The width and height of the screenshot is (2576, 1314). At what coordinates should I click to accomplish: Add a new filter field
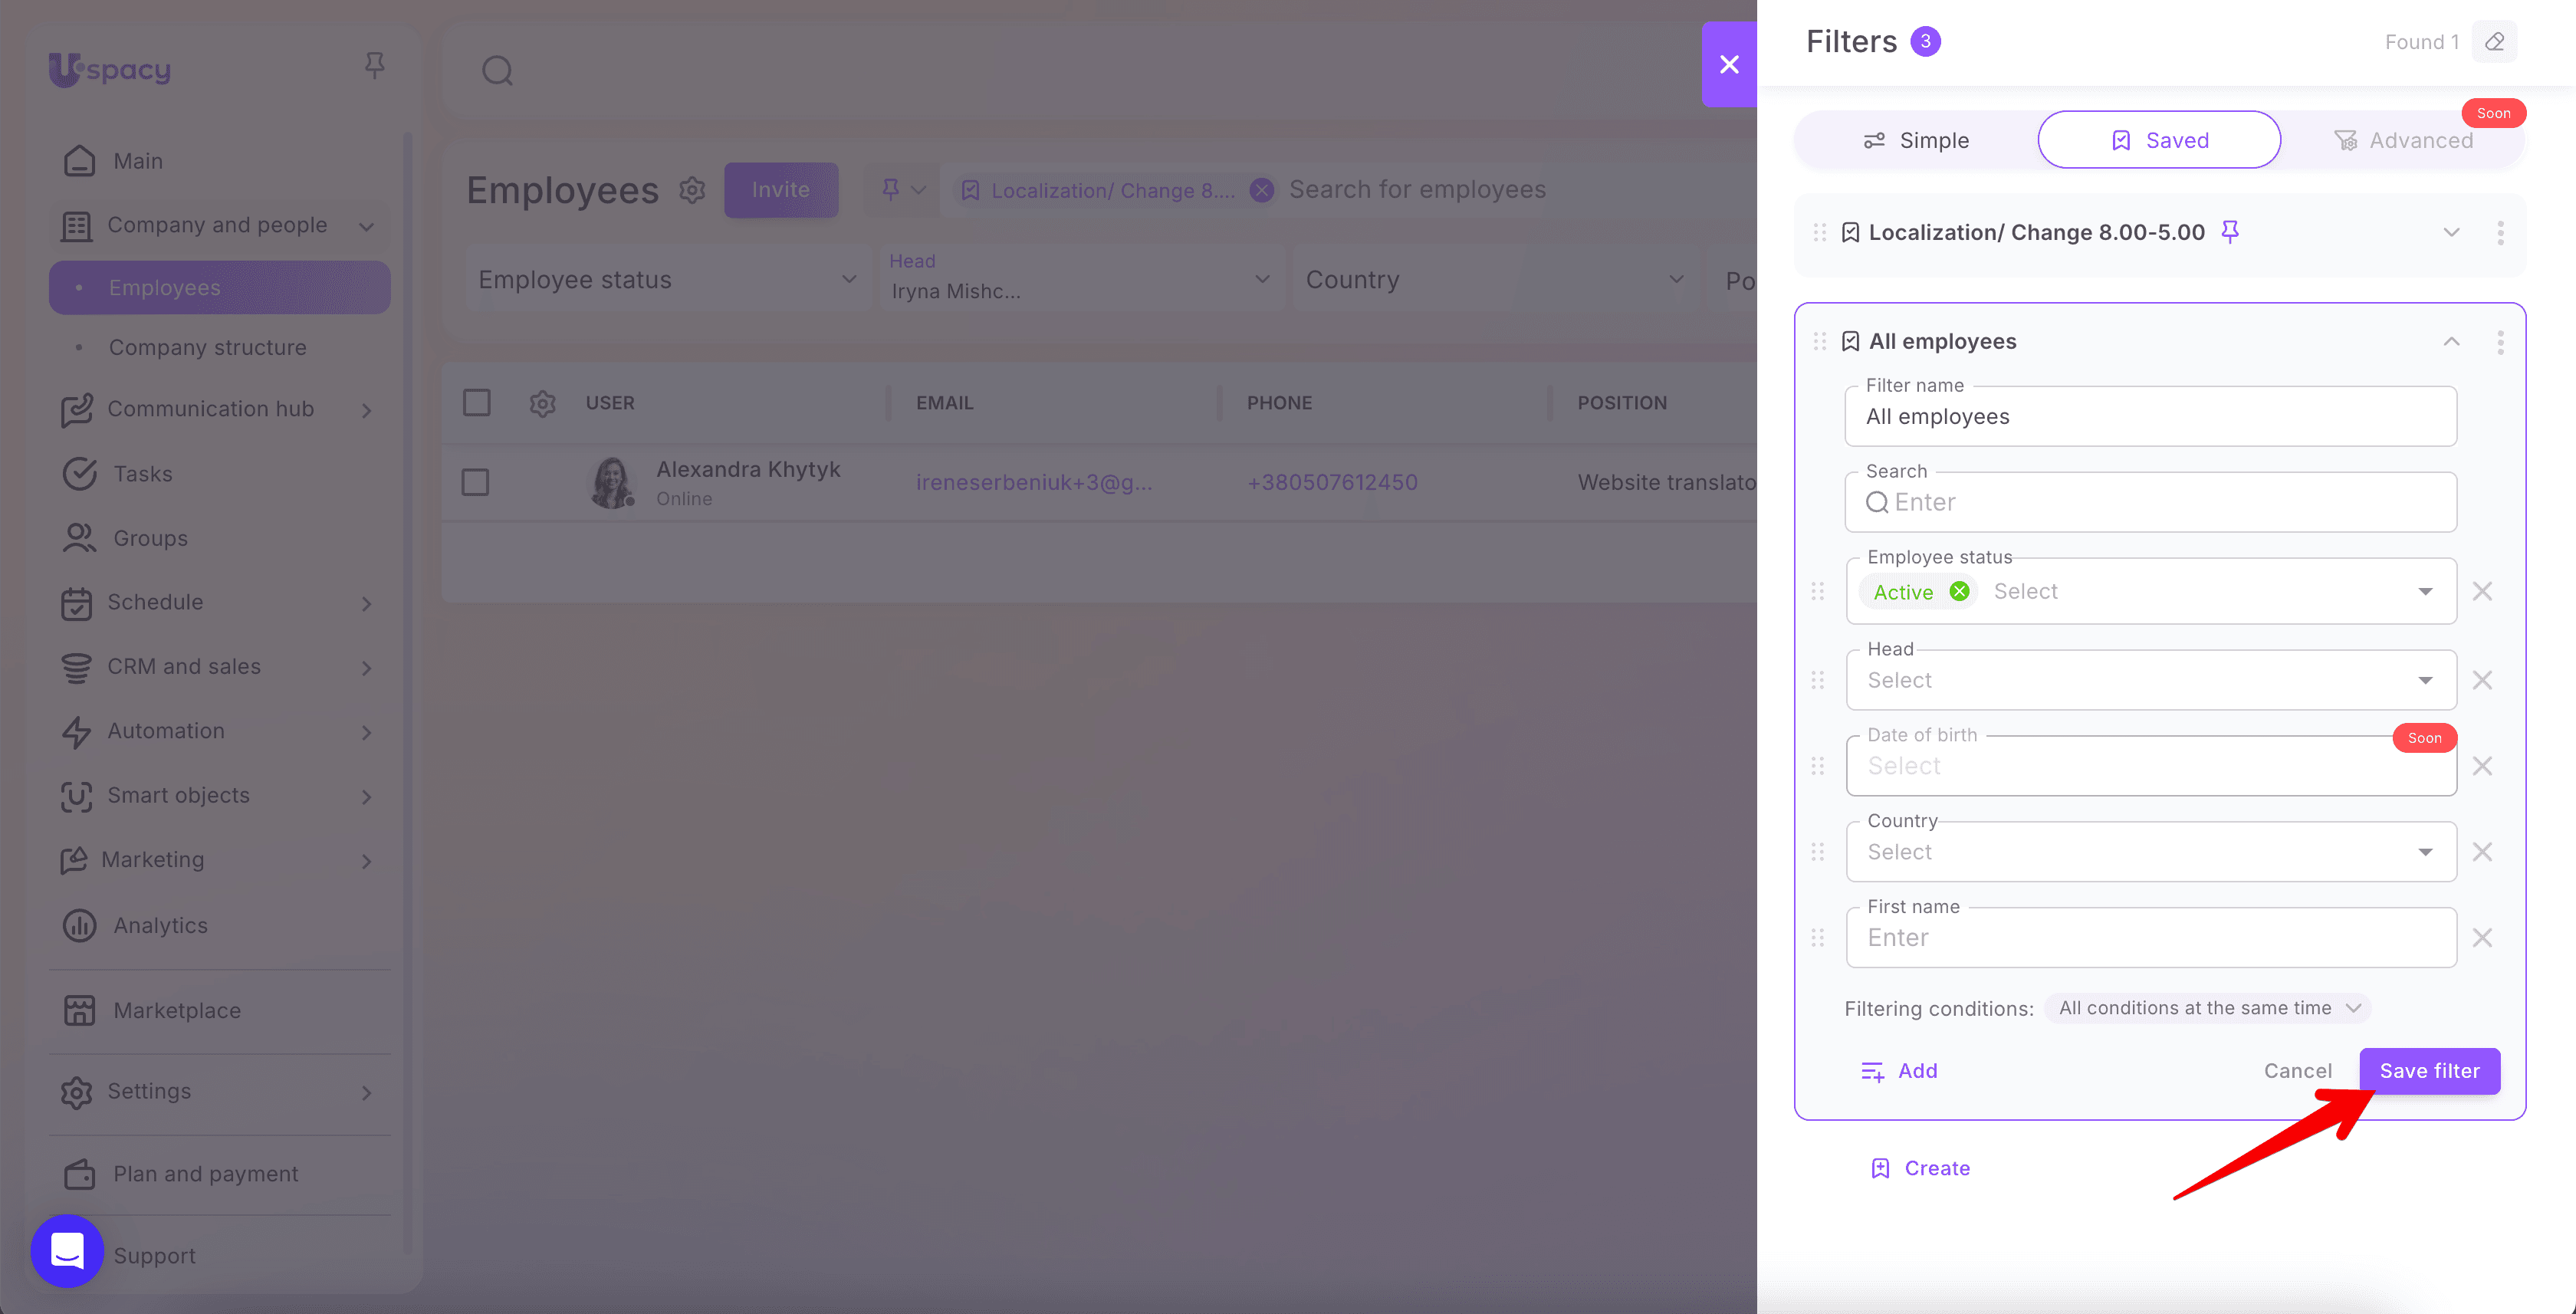1899,1071
